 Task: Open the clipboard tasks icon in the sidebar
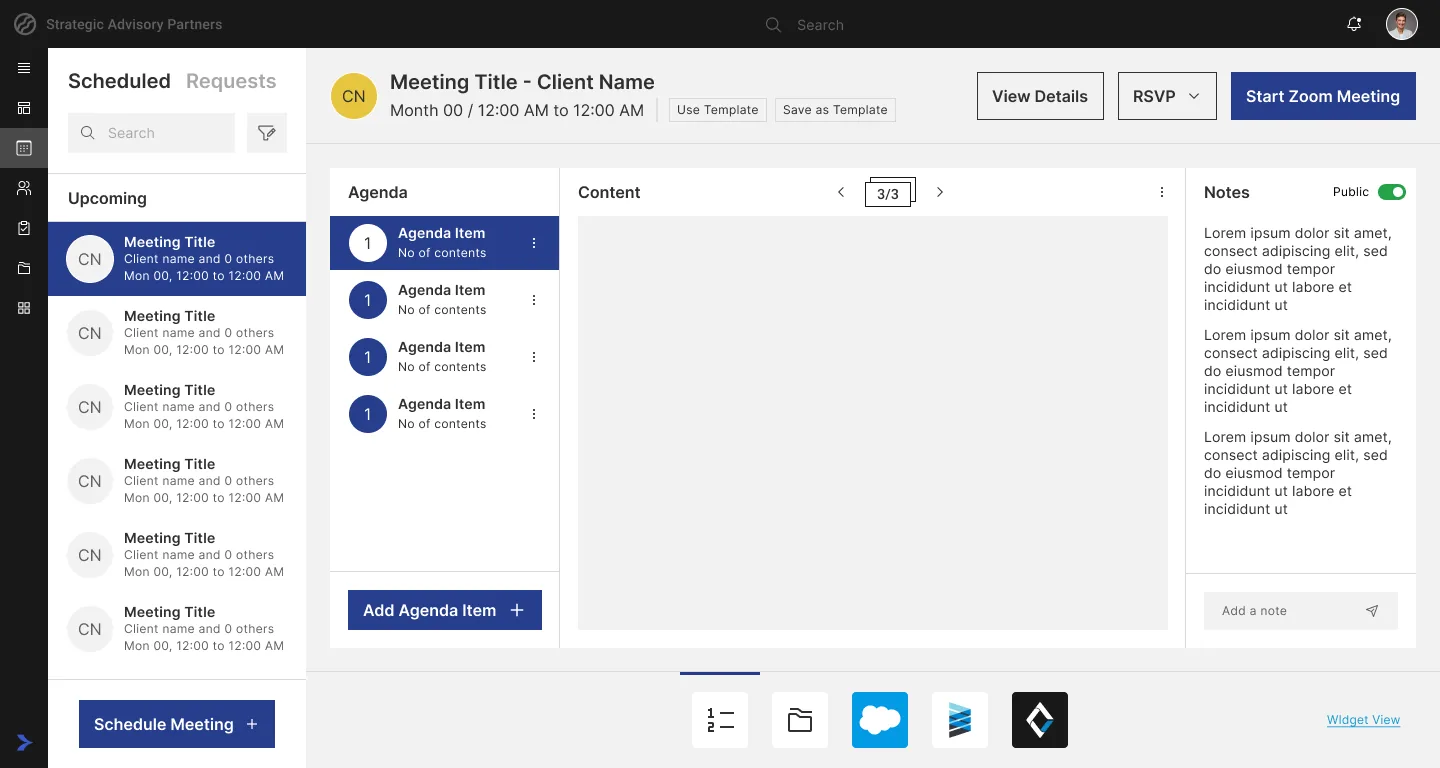pyautogui.click(x=24, y=228)
